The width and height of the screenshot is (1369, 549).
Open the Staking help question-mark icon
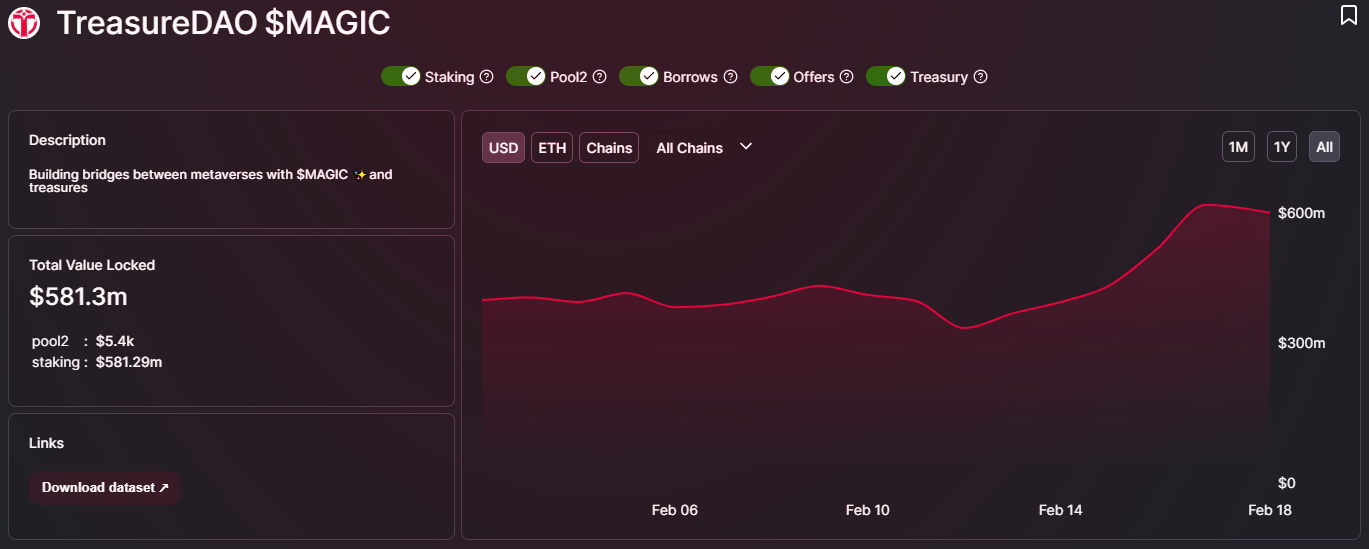pyautogui.click(x=487, y=76)
